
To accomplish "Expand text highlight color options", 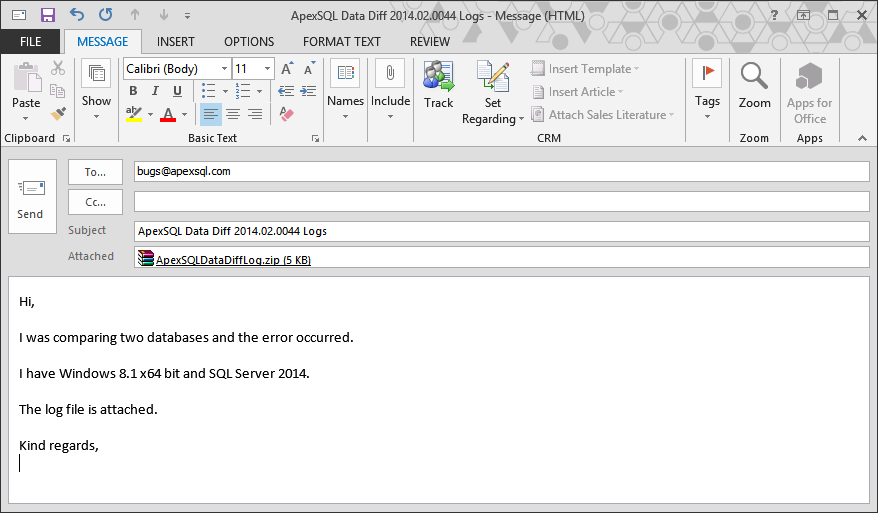I will point(151,114).
